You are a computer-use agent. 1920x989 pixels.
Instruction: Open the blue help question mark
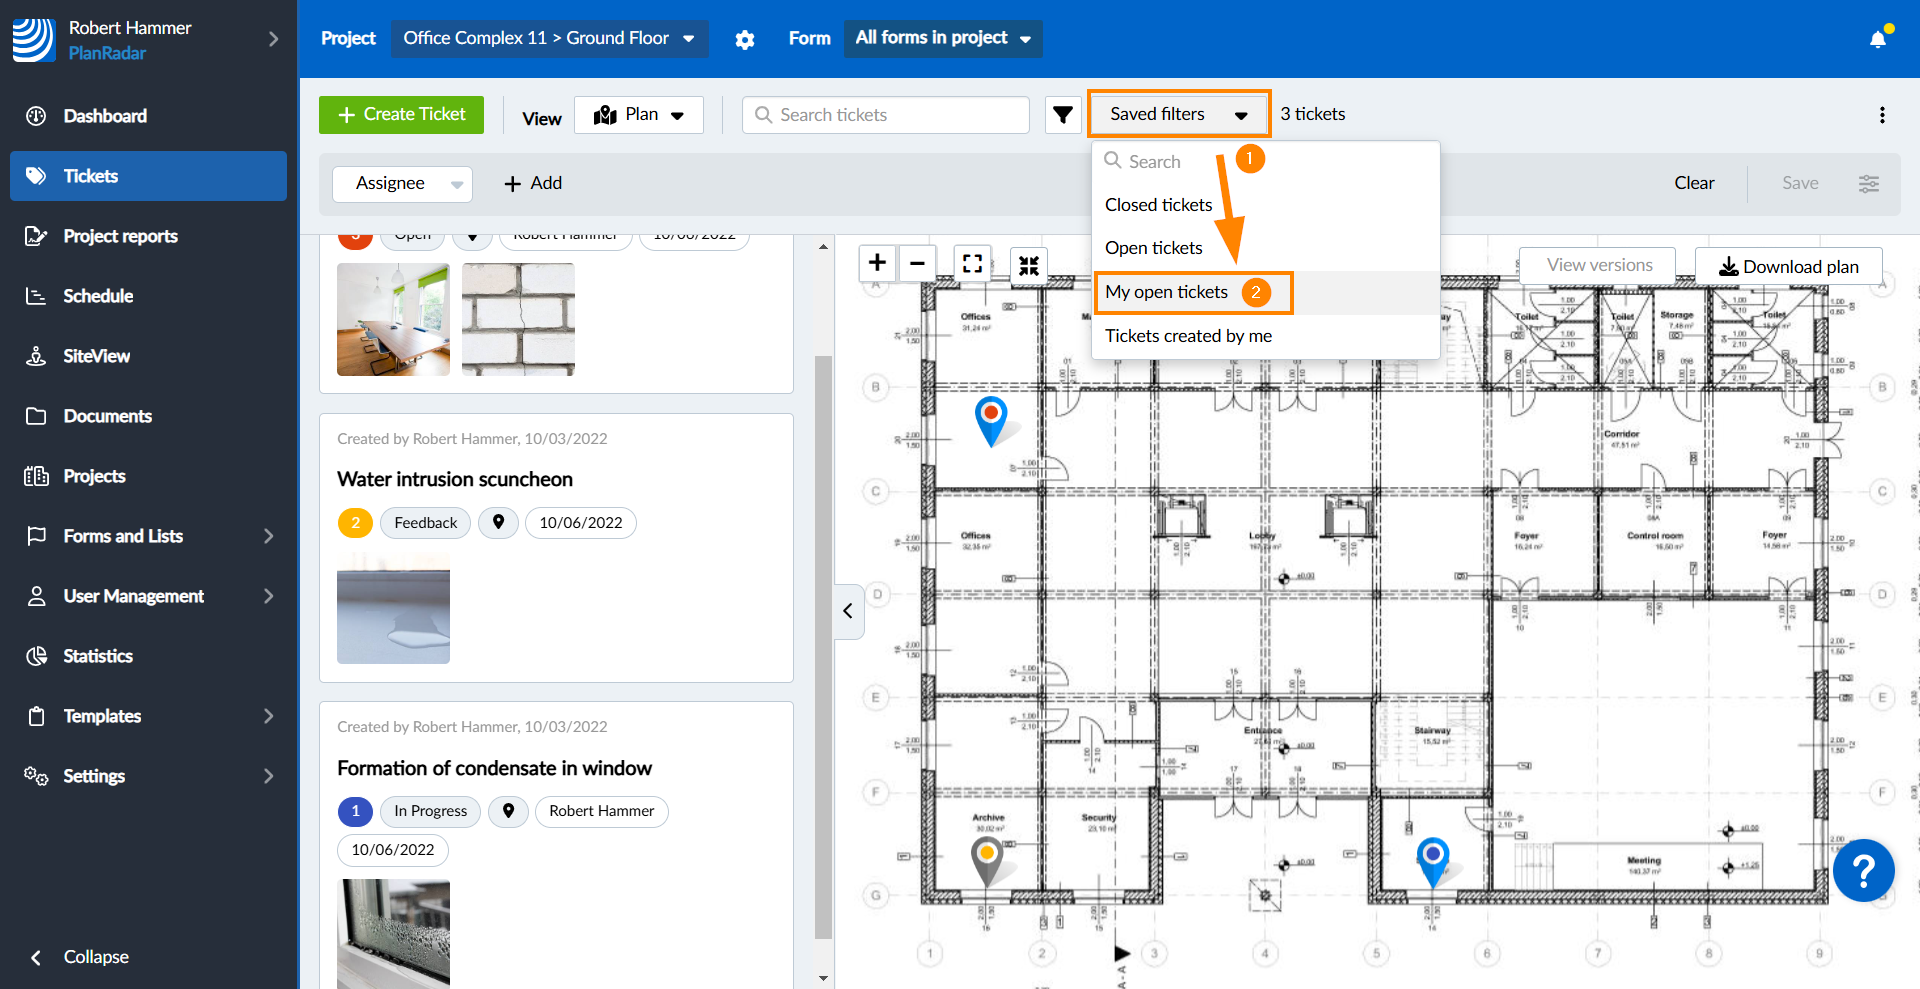click(x=1863, y=871)
